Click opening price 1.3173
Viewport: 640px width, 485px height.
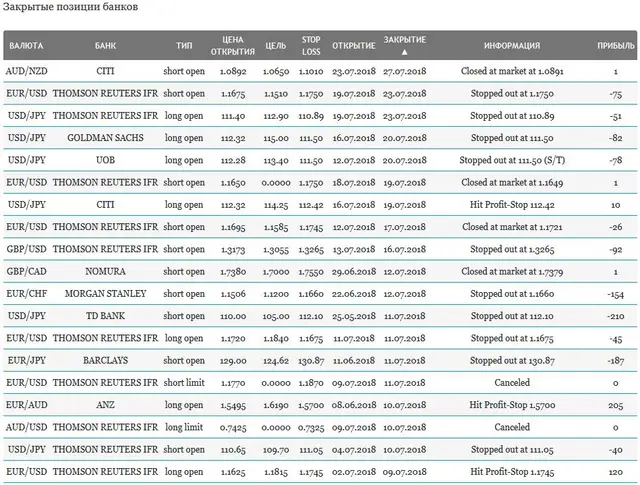tap(233, 249)
